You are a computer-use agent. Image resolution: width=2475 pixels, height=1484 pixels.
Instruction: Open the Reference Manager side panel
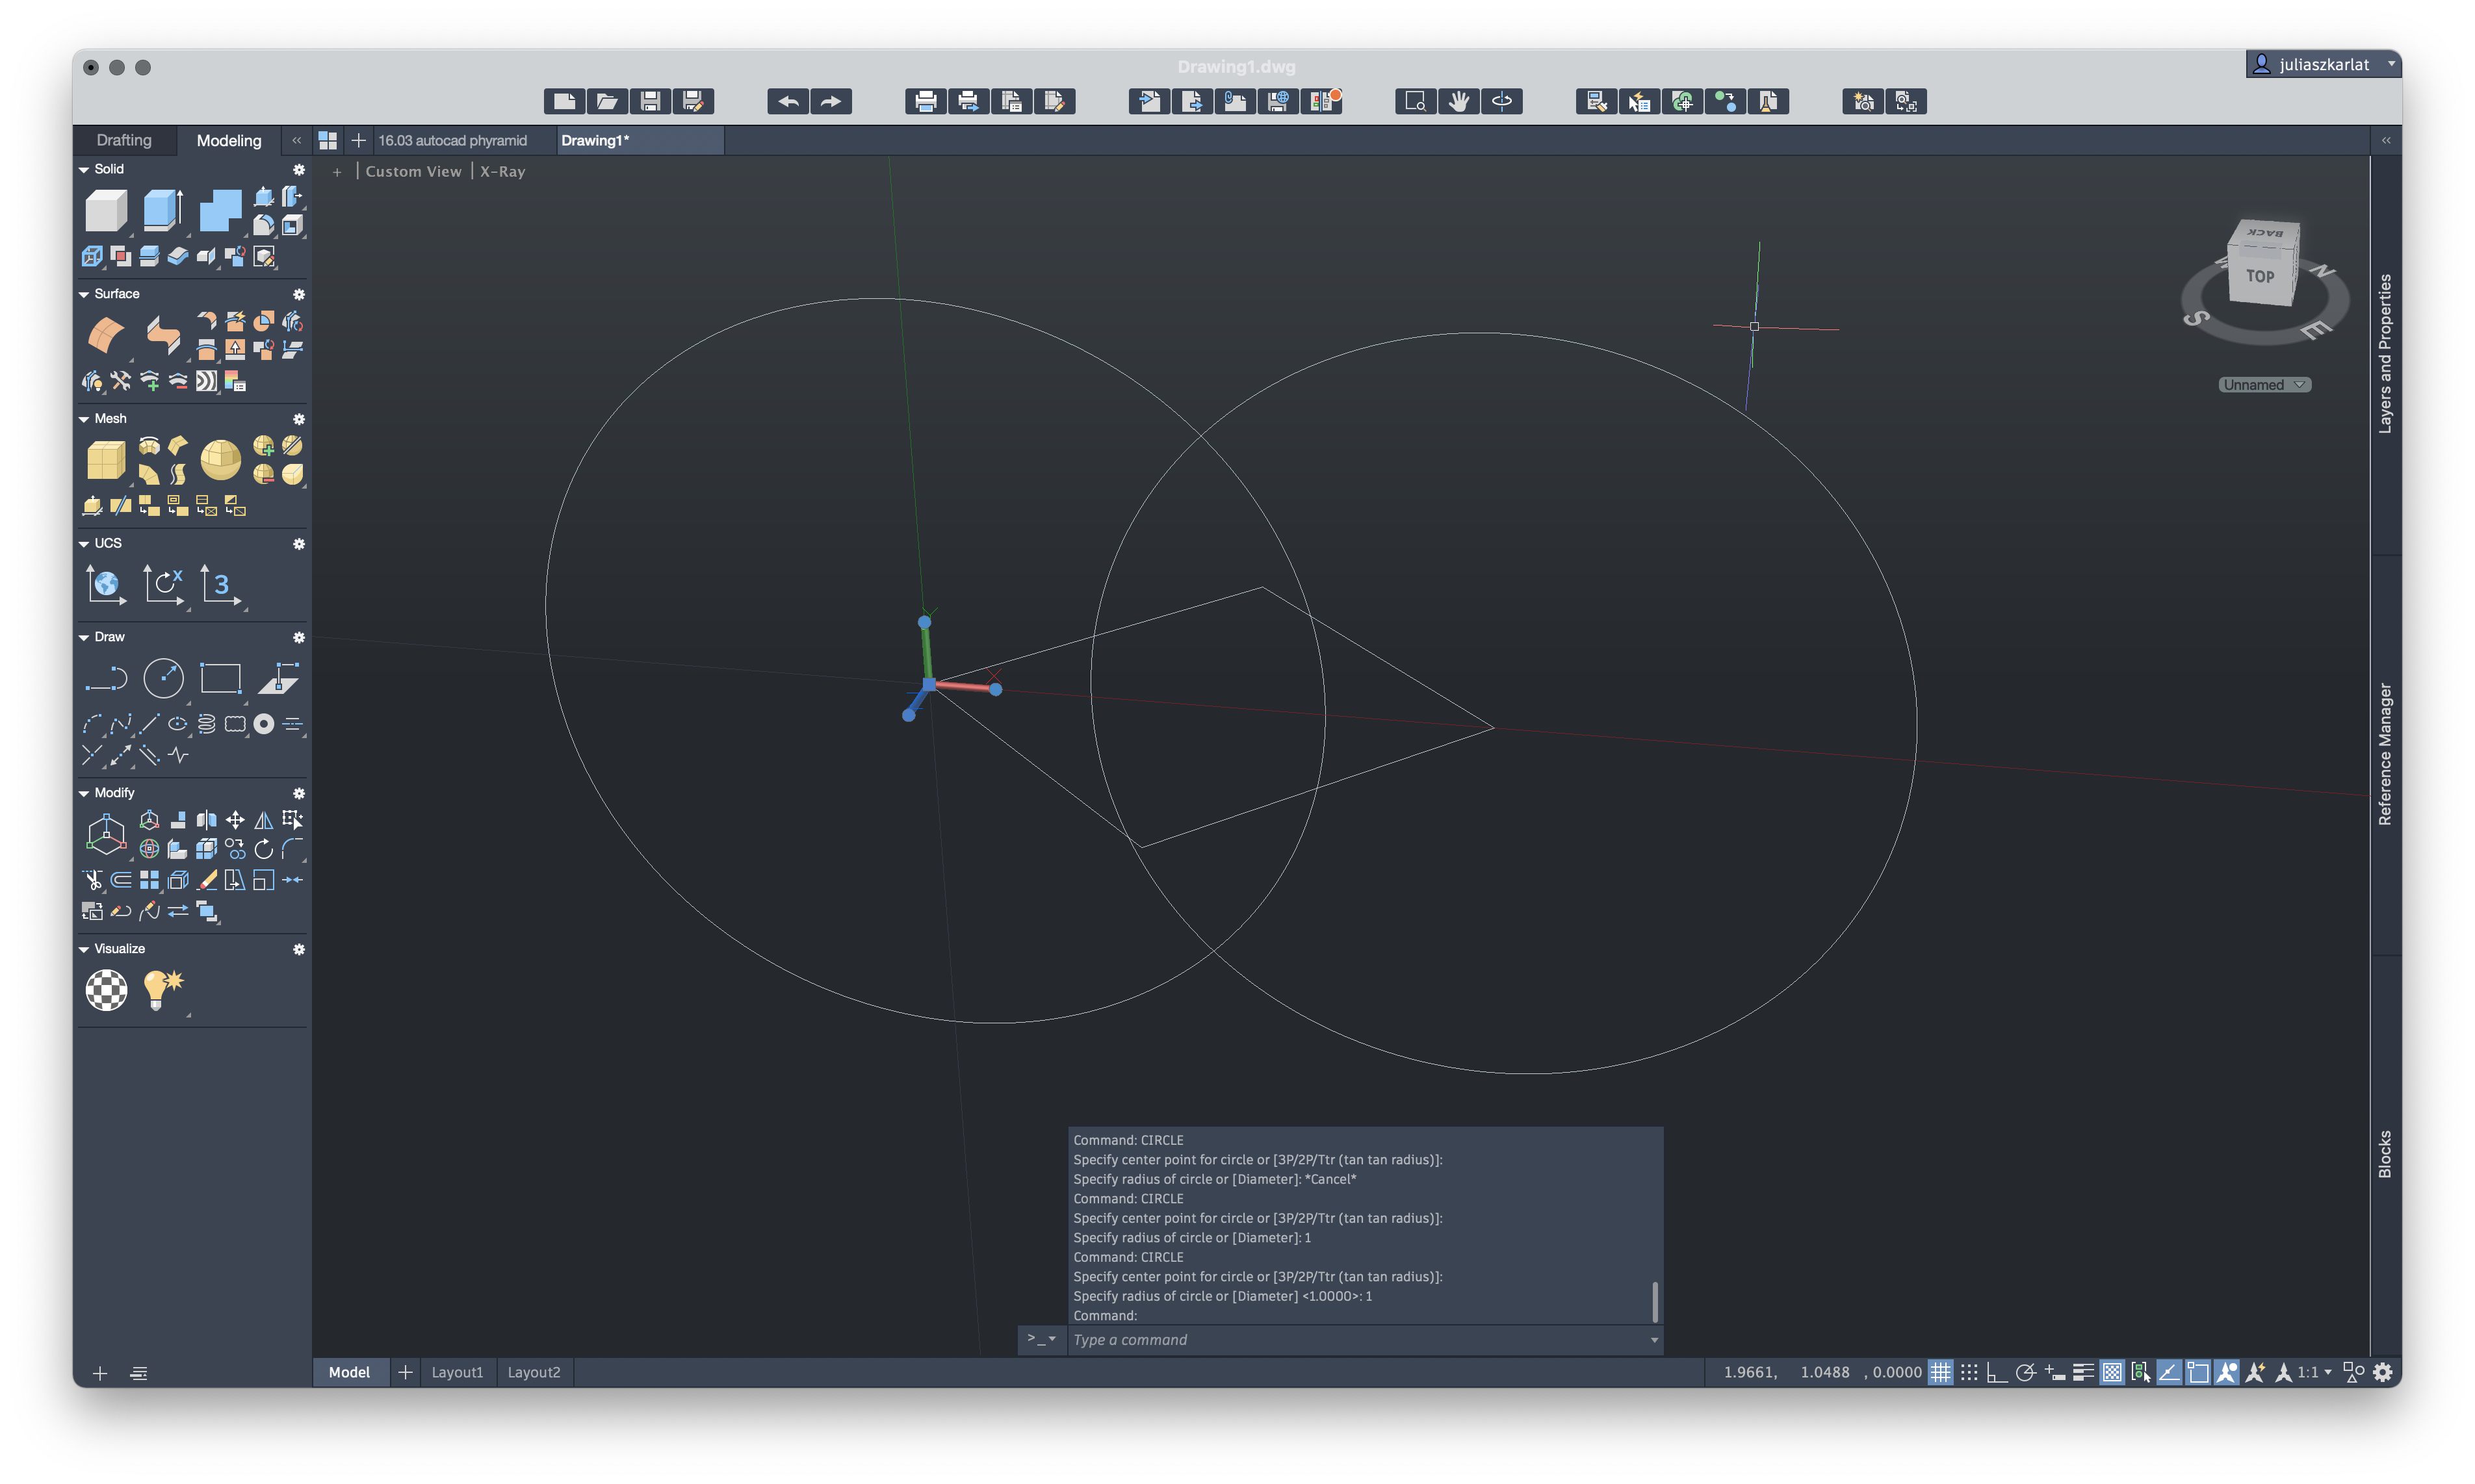(x=2385, y=755)
